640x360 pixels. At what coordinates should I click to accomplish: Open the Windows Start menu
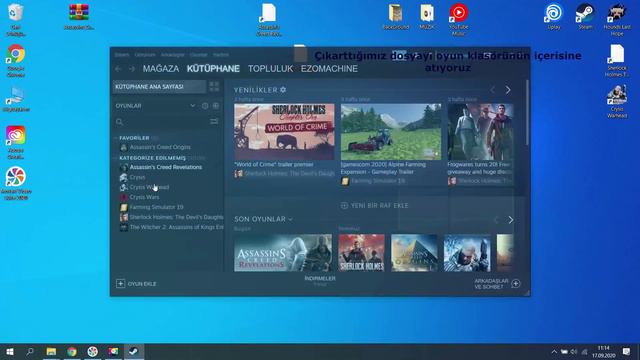[x=10, y=351]
